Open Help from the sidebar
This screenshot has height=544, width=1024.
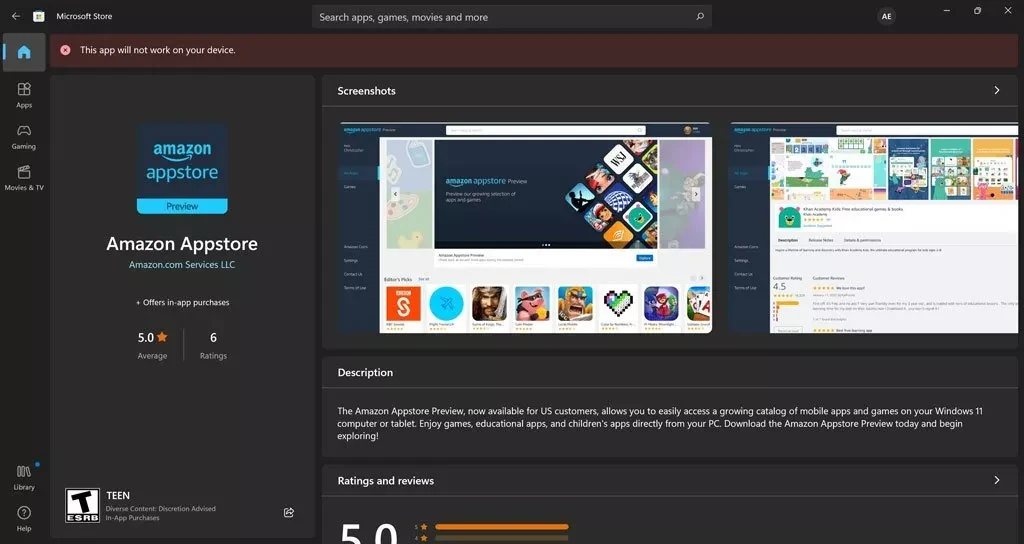[x=24, y=519]
